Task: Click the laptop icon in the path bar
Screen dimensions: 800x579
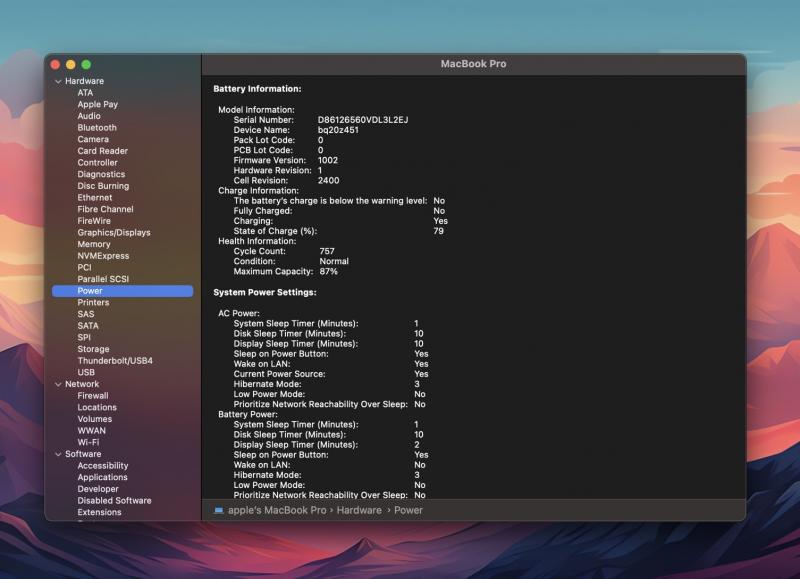Action: click(x=219, y=510)
